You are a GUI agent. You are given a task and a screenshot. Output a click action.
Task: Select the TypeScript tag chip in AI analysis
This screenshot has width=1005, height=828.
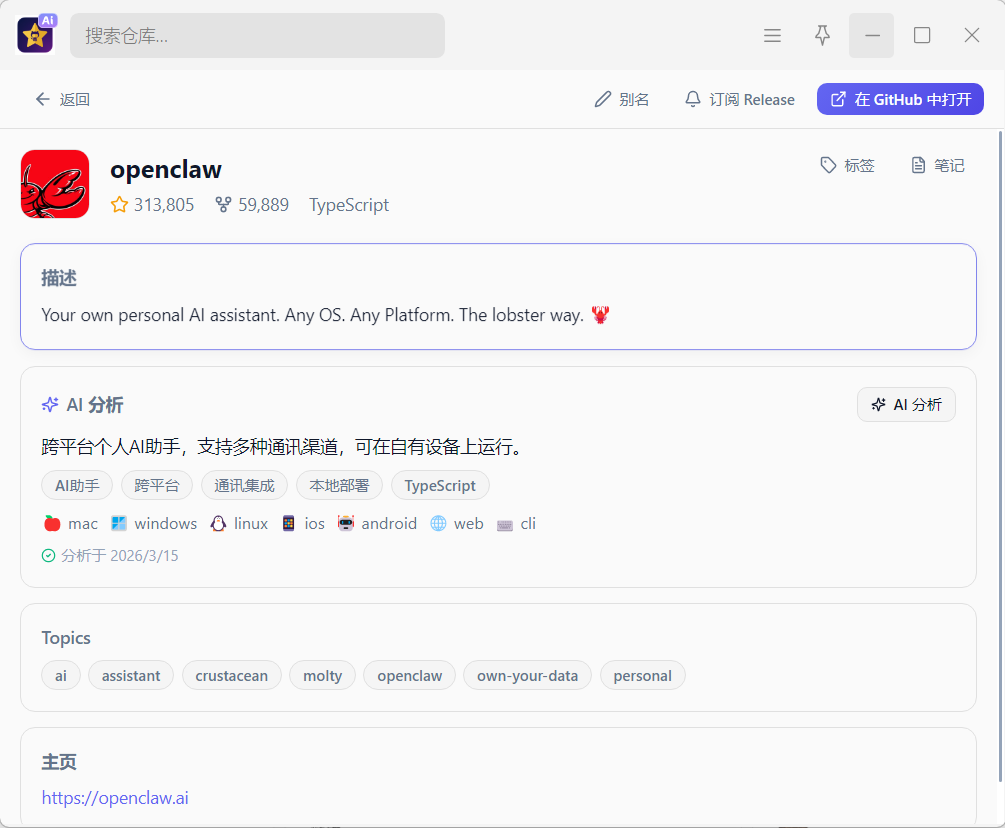pyautogui.click(x=440, y=486)
